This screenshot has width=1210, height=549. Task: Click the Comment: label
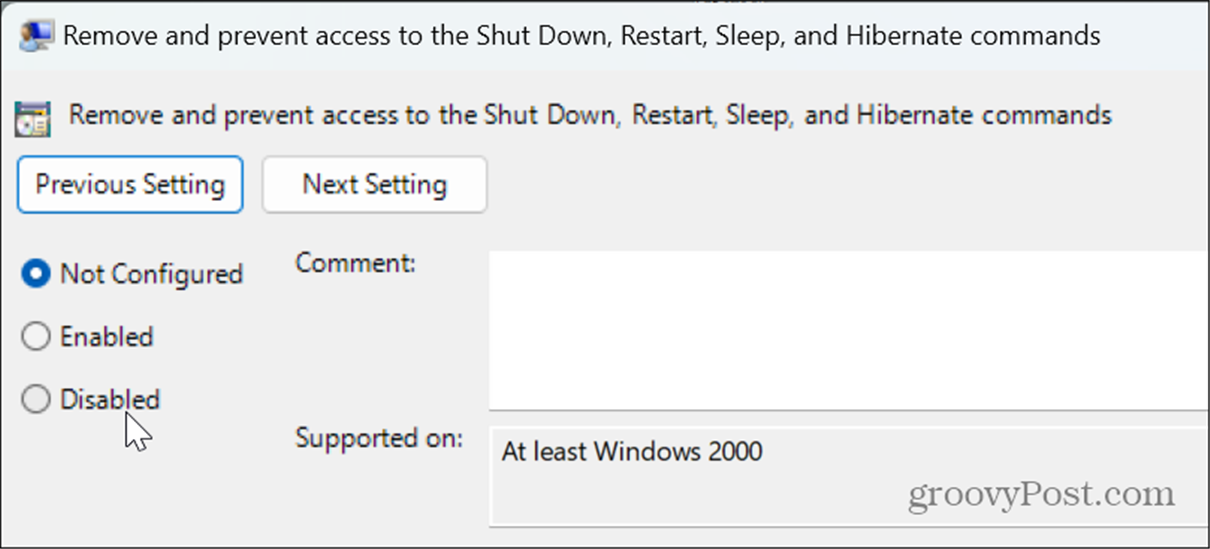pos(355,263)
